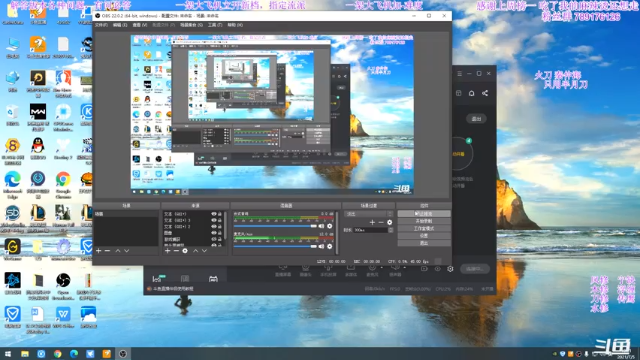This screenshot has height=360, width=640.
Task: Hide the first text source via eye icon
Action: (213, 214)
